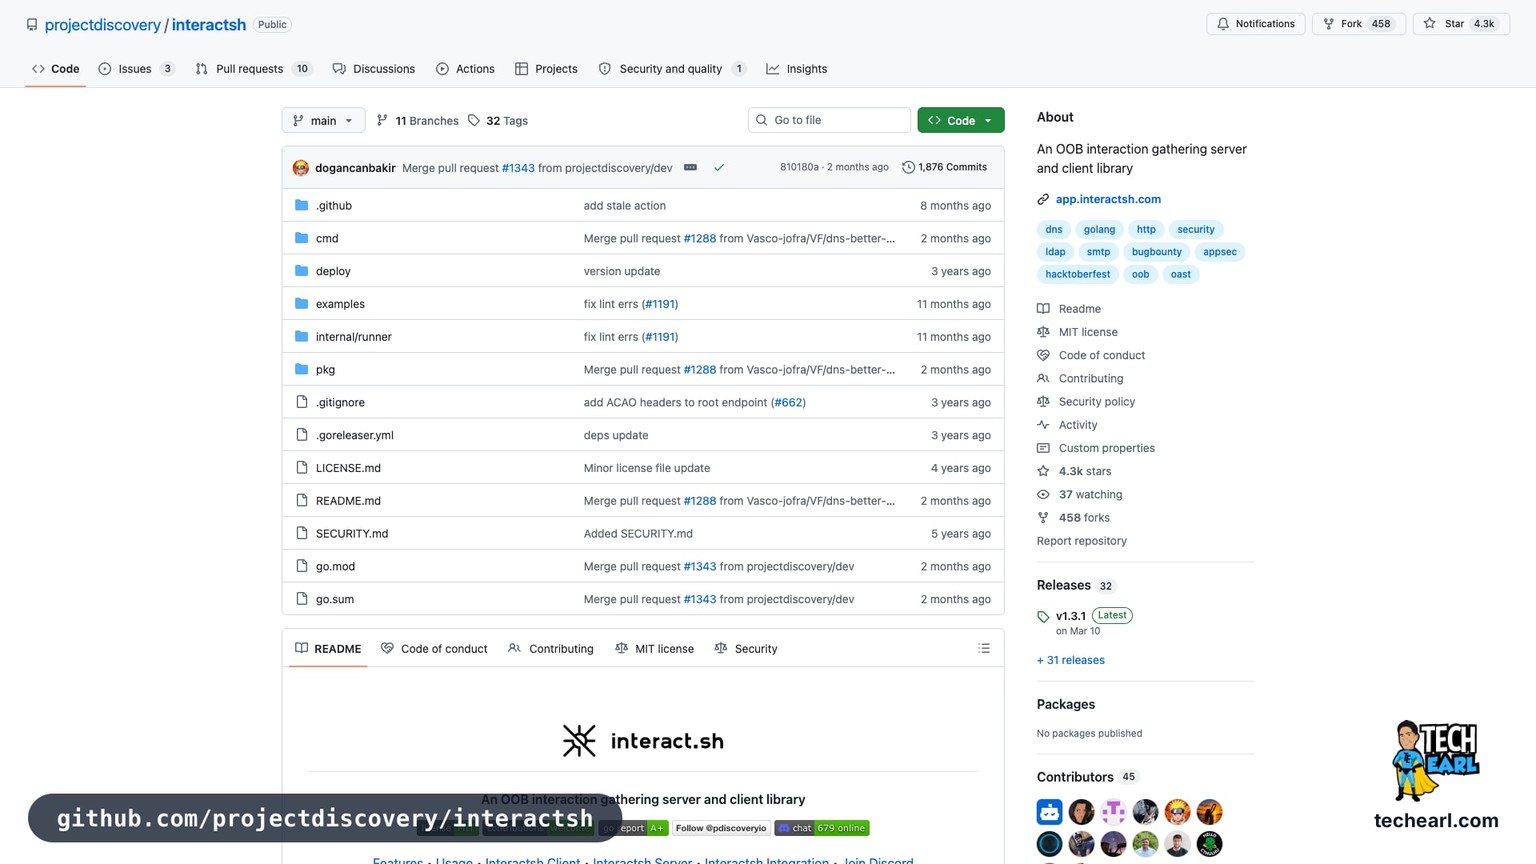Open the LICENSE.md file
The height and width of the screenshot is (864, 1536).
(x=348, y=468)
